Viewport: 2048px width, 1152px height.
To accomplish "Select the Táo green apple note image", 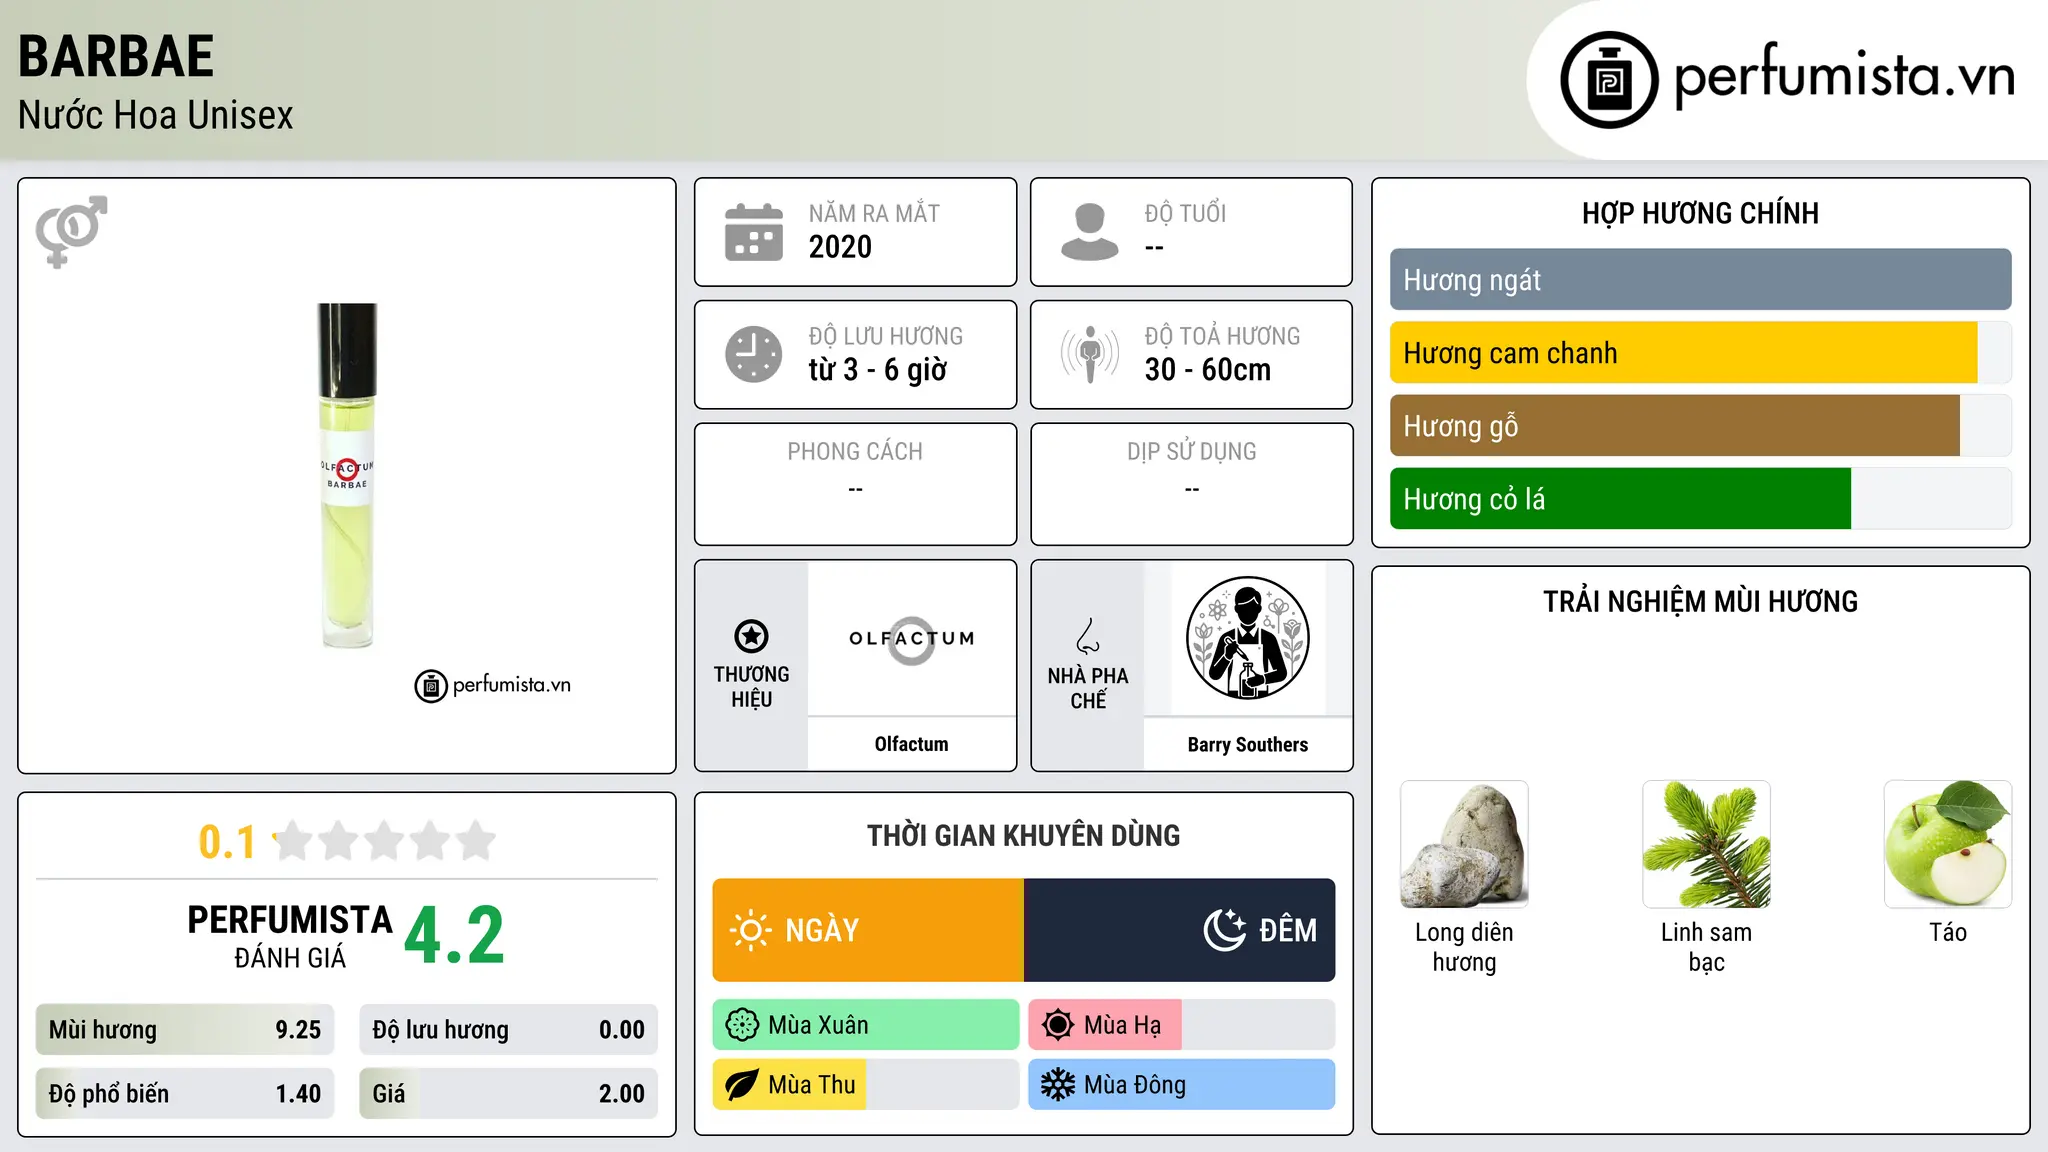I will click(1948, 844).
